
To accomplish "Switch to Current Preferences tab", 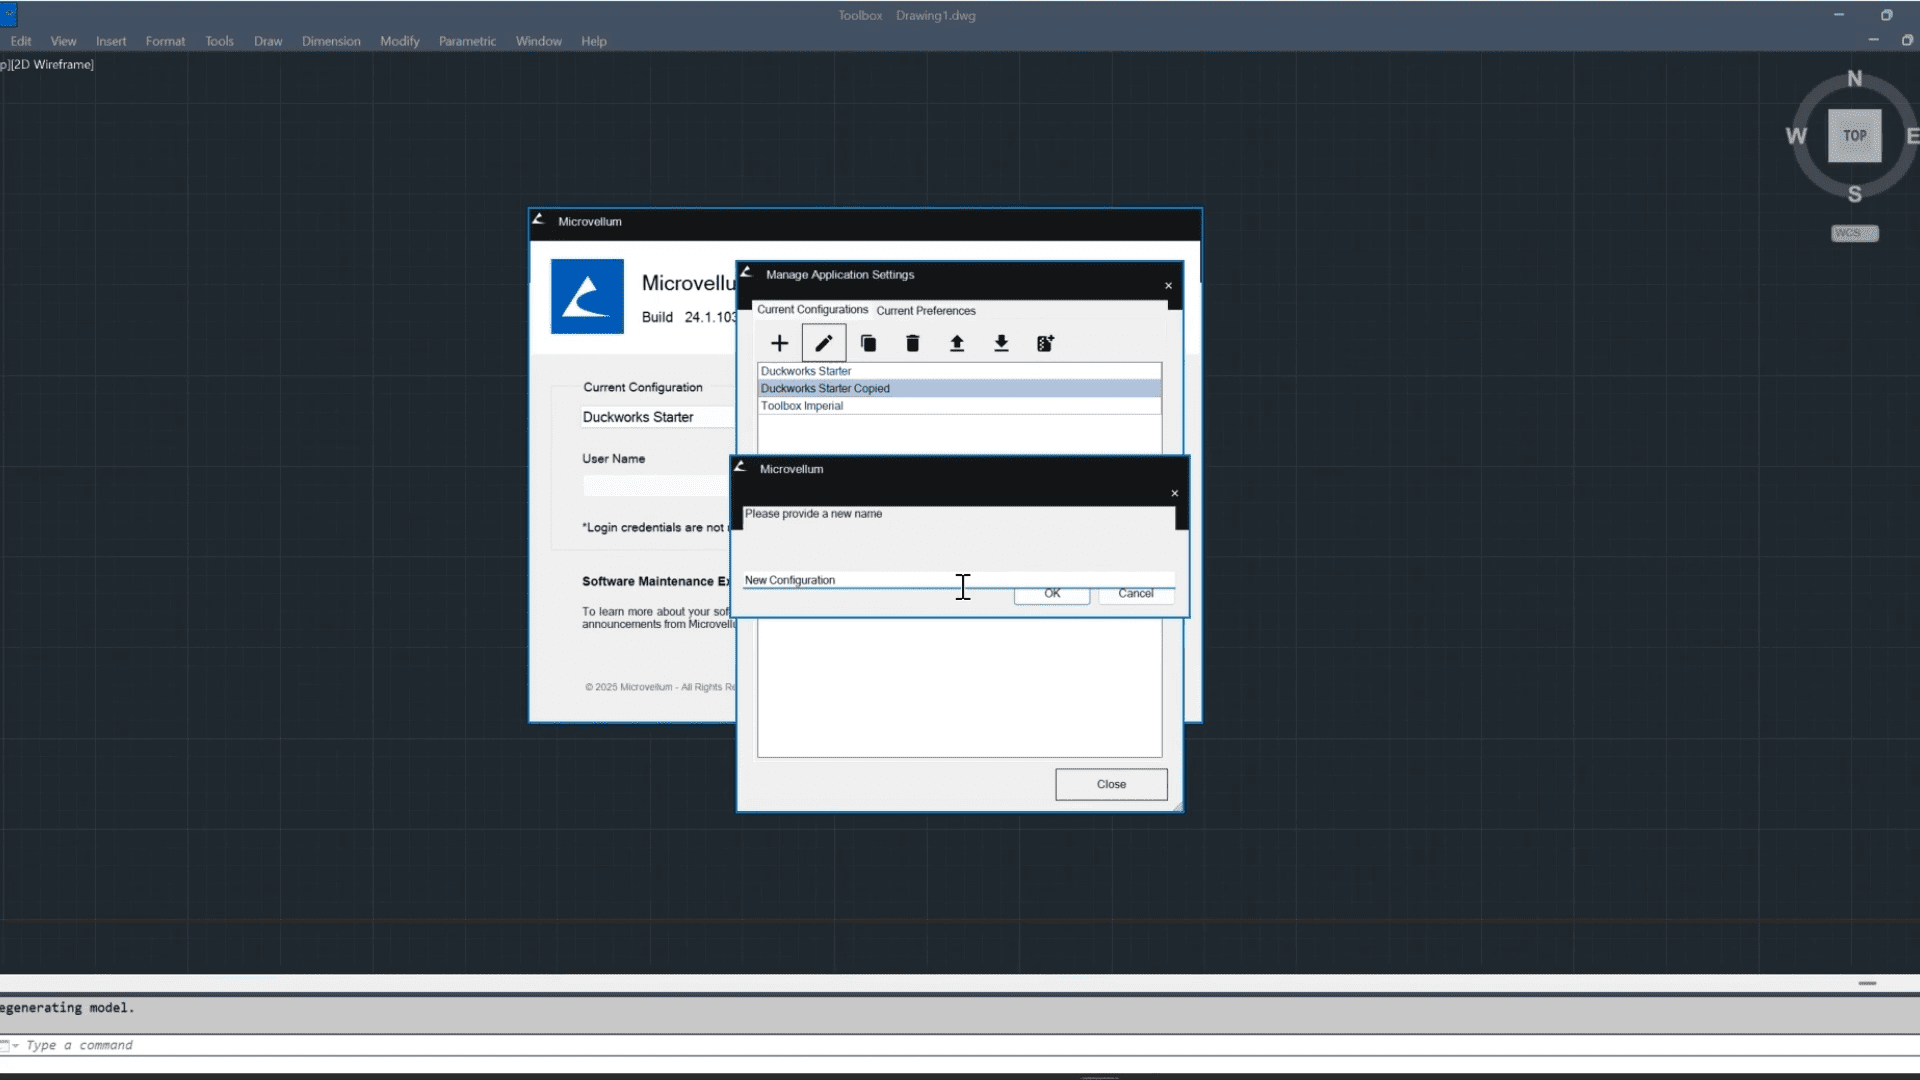I will pyautogui.click(x=925, y=310).
